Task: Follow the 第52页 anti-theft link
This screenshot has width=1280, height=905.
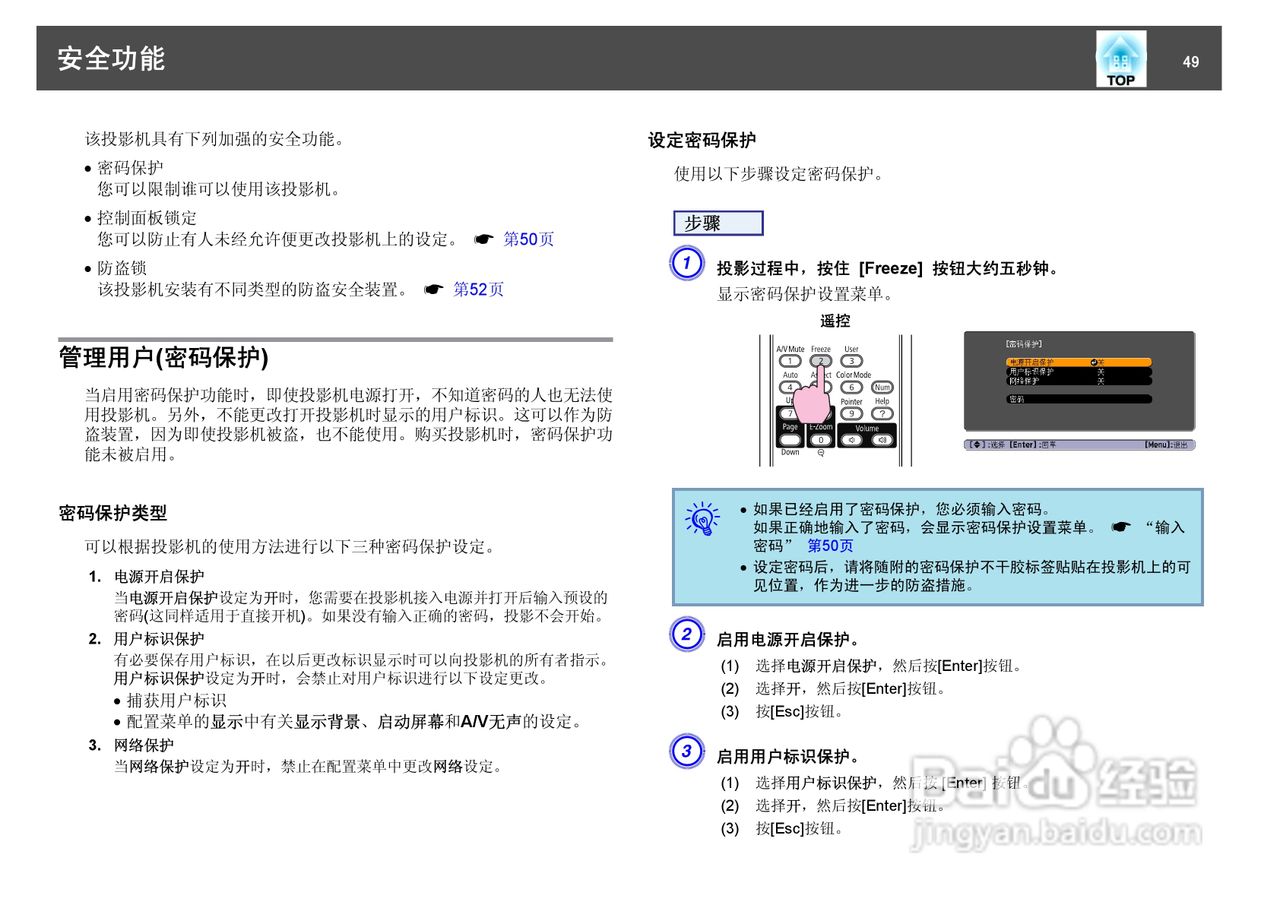Action: coord(479,289)
